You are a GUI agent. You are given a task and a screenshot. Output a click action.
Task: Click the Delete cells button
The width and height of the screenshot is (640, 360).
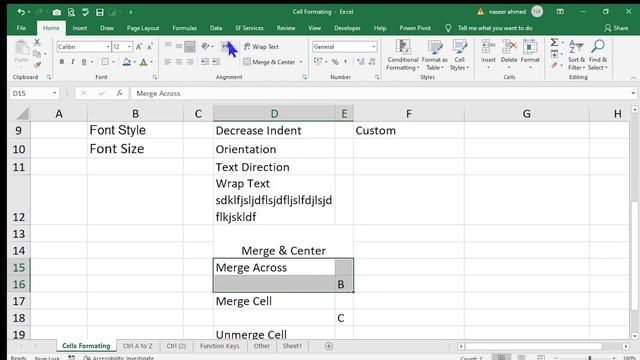(509, 55)
